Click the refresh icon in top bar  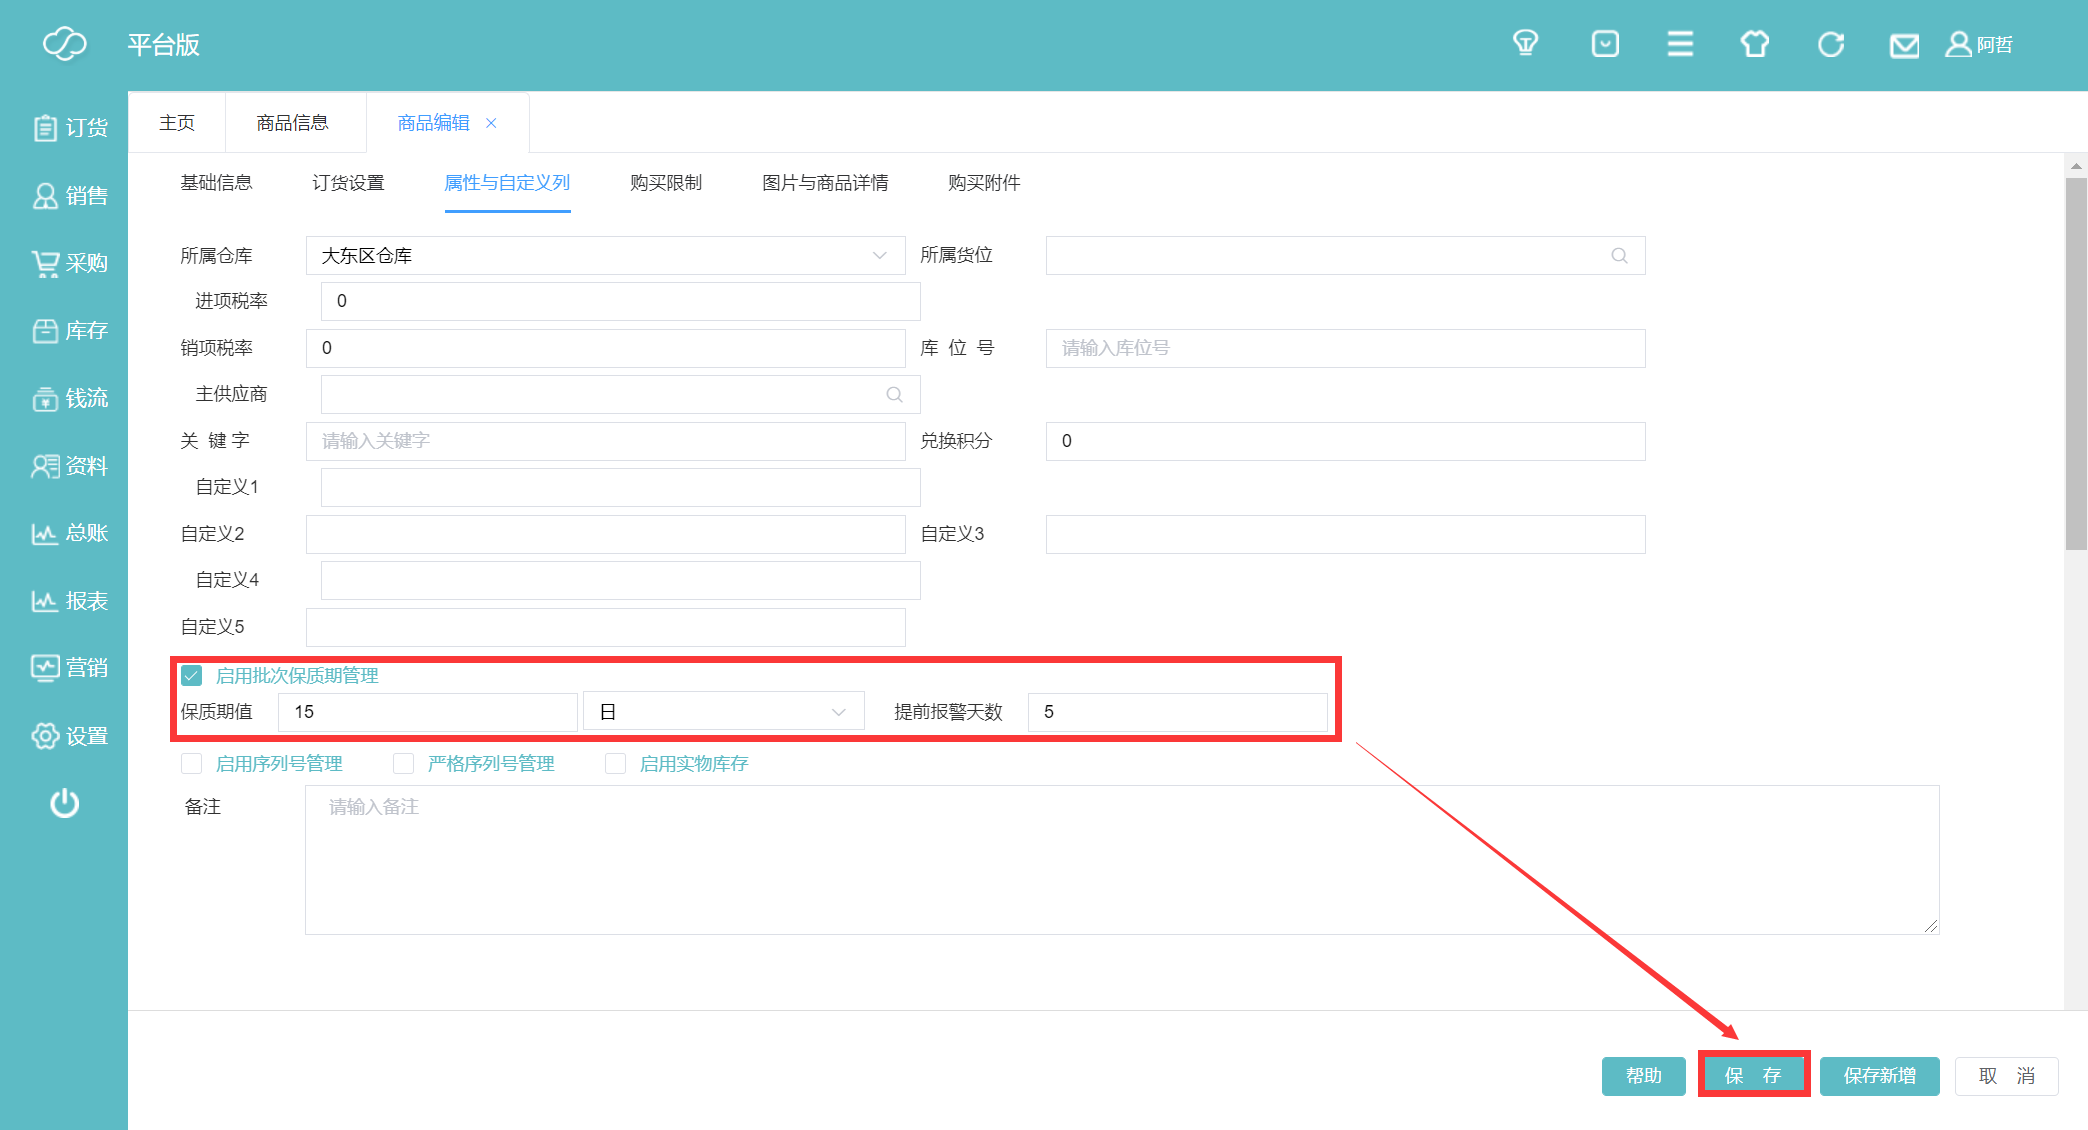pos(1831,44)
